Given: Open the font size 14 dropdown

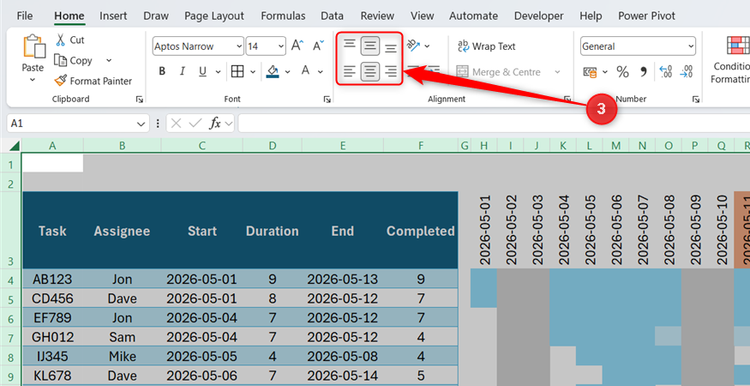Looking at the screenshot, I should pos(281,46).
